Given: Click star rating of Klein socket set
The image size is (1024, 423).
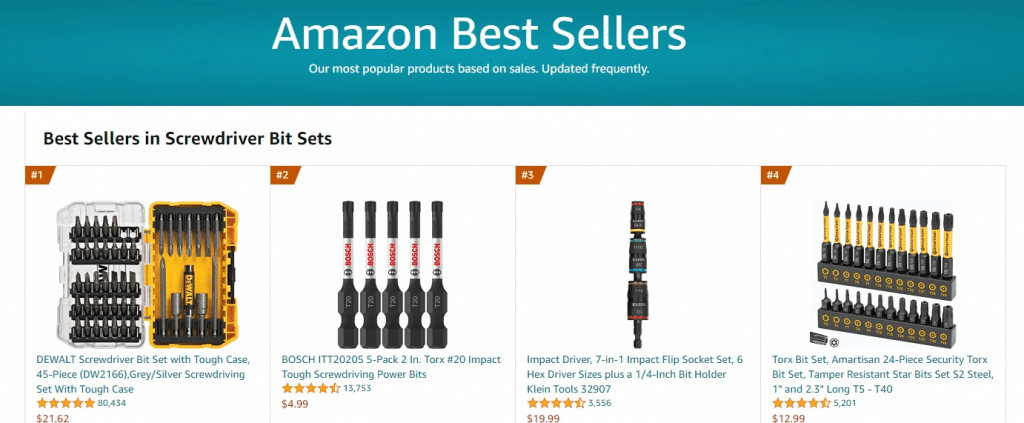Looking at the screenshot, I should click(556, 403).
